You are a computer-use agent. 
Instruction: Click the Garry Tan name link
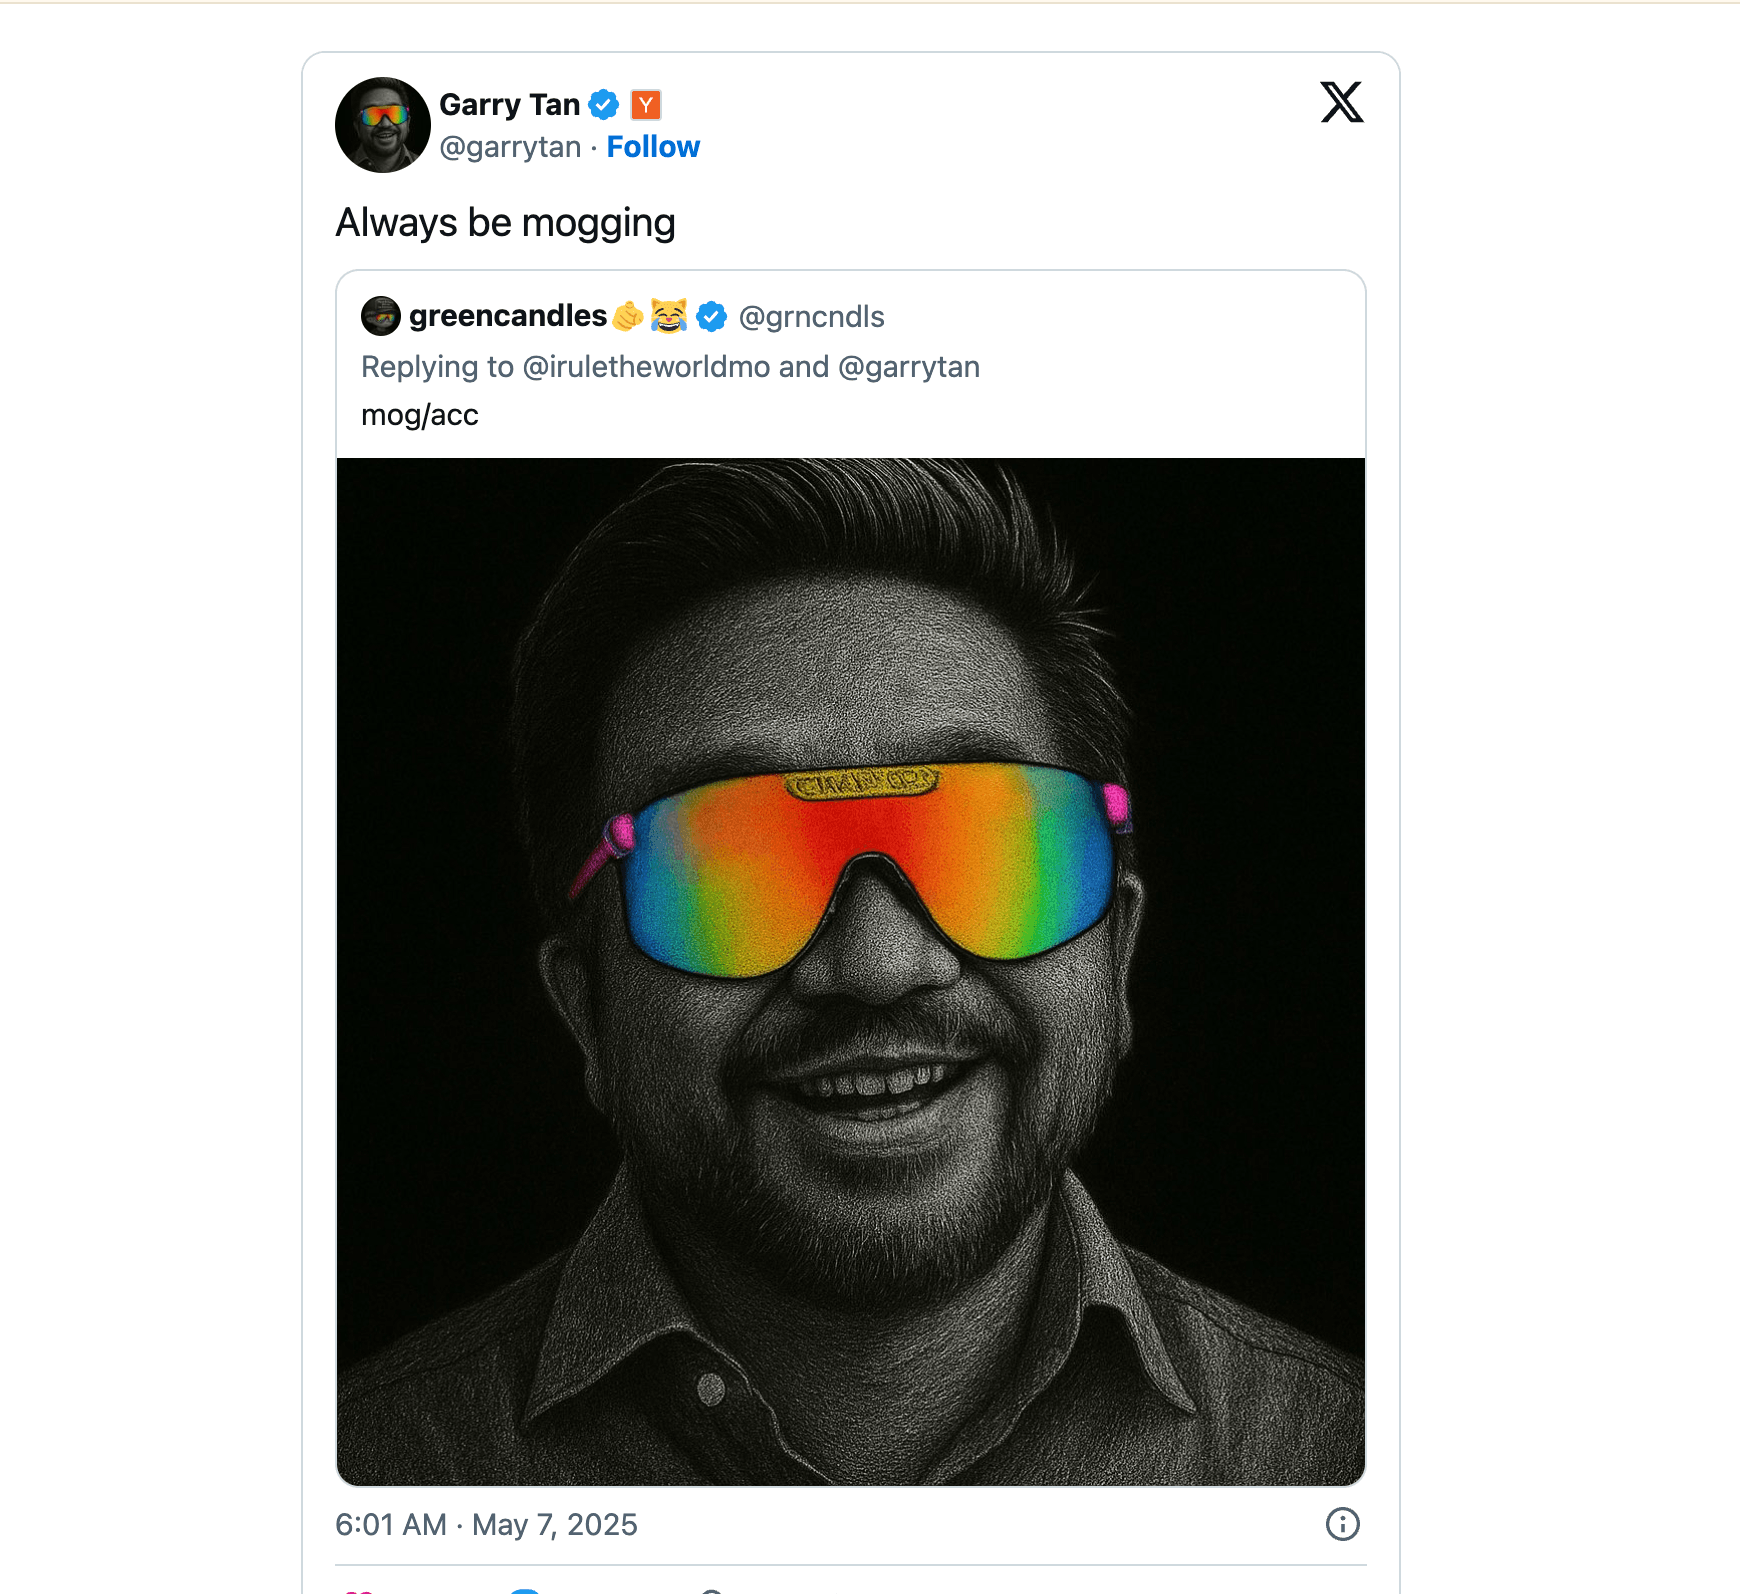click(x=509, y=103)
